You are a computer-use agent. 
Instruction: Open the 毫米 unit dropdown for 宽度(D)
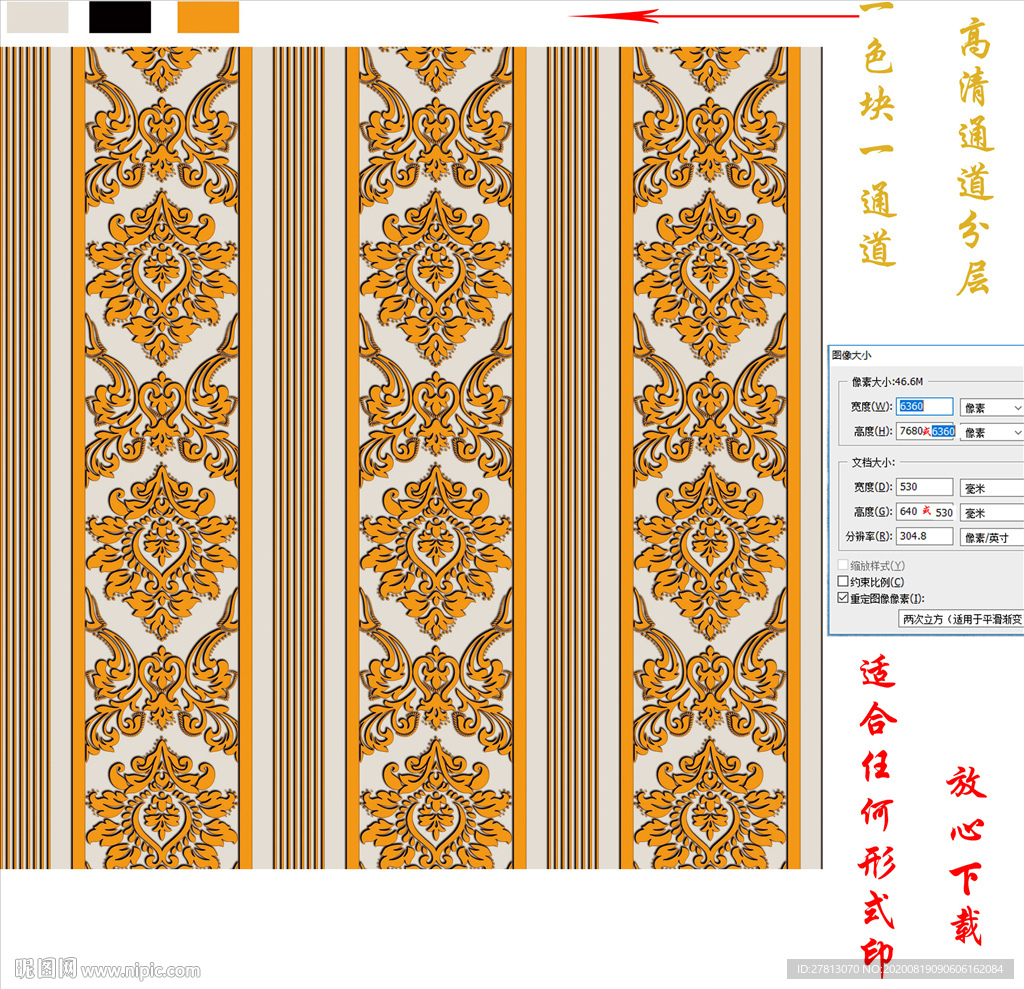coord(992,488)
